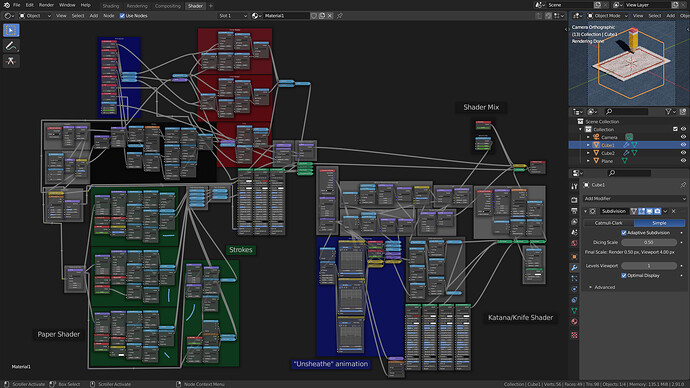Switch to the Compositing workspace tab
The height and width of the screenshot is (388, 690).
[x=168, y=6]
